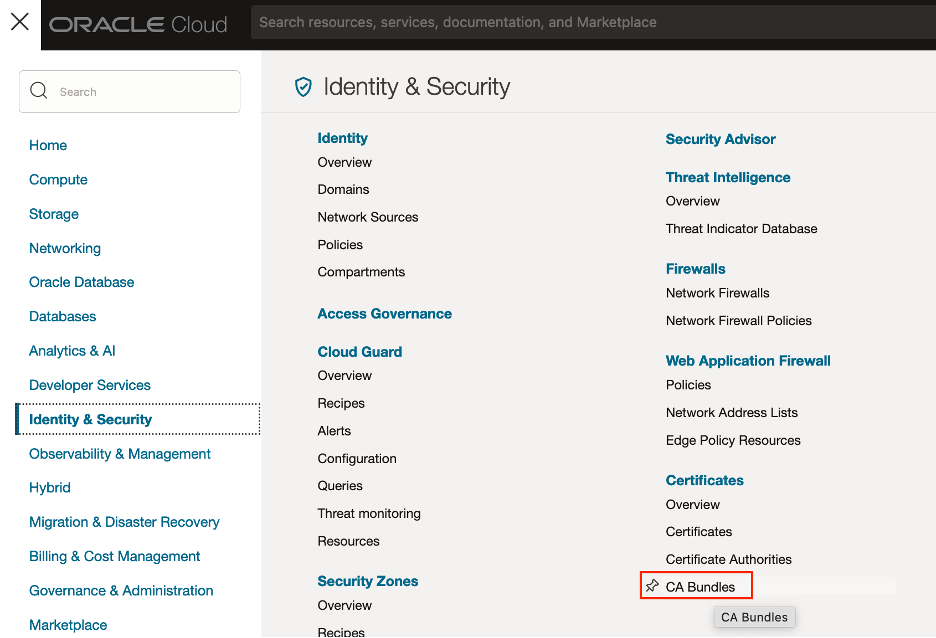Open Threat Indicator Database link

pos(741,228)
